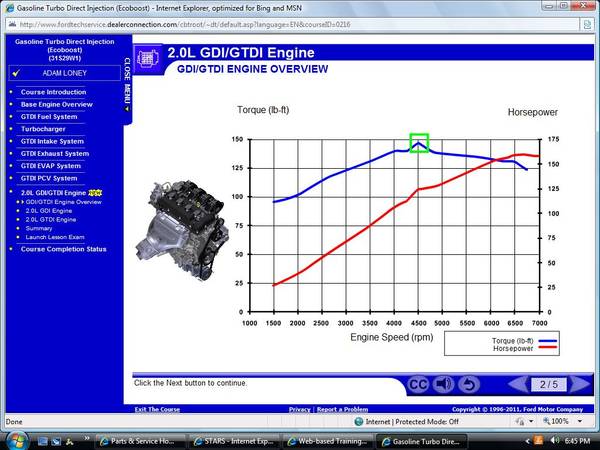This screenshot has height=450, width=600.
Task: Select Launch Lesson Exam item
Action: tap(55, 237)
